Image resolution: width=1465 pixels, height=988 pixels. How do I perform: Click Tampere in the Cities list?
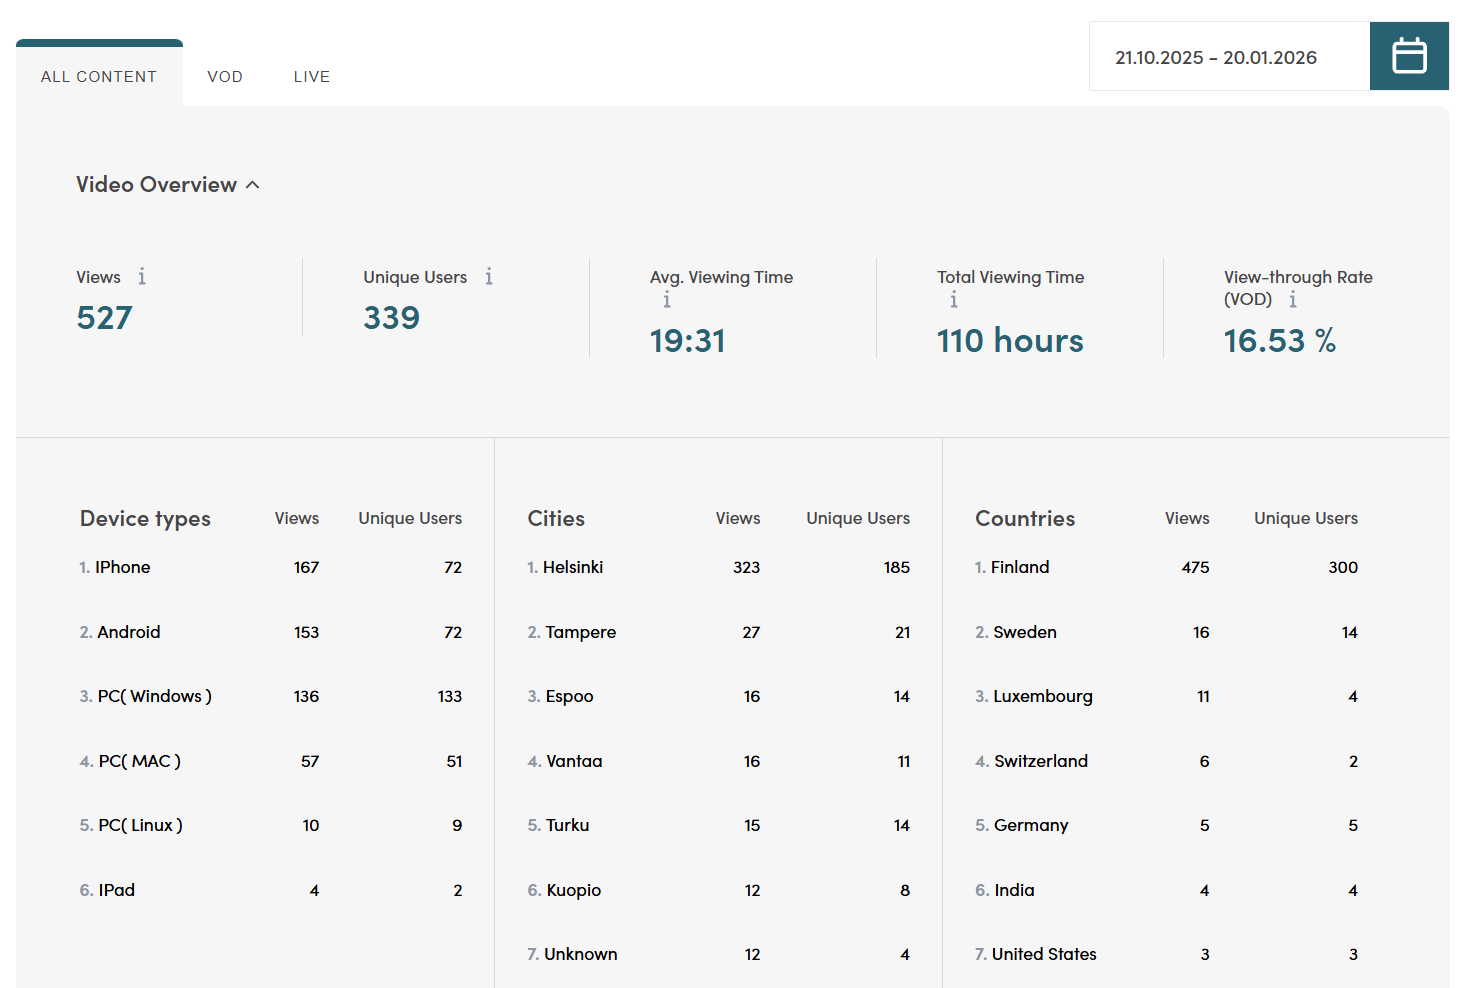[580, 632]
